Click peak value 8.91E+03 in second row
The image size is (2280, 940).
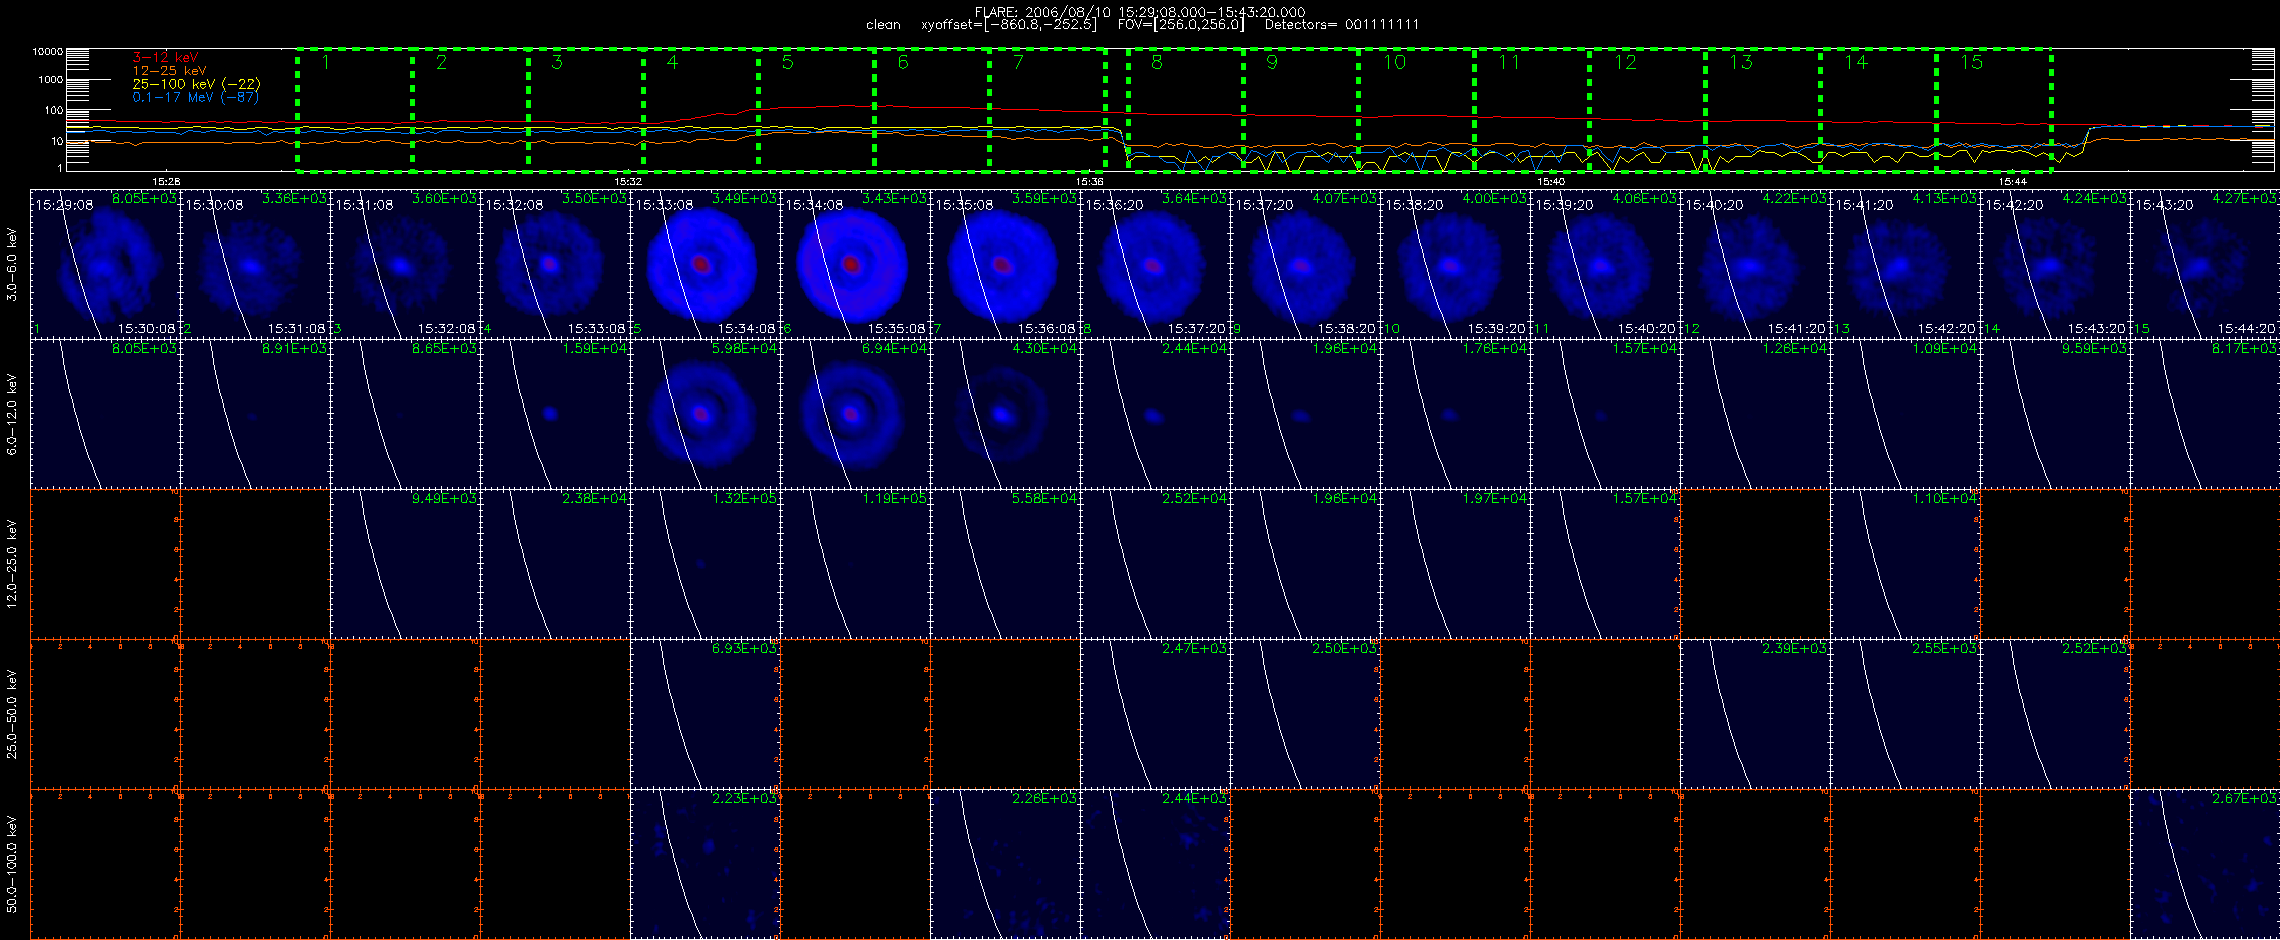(294, 348)
